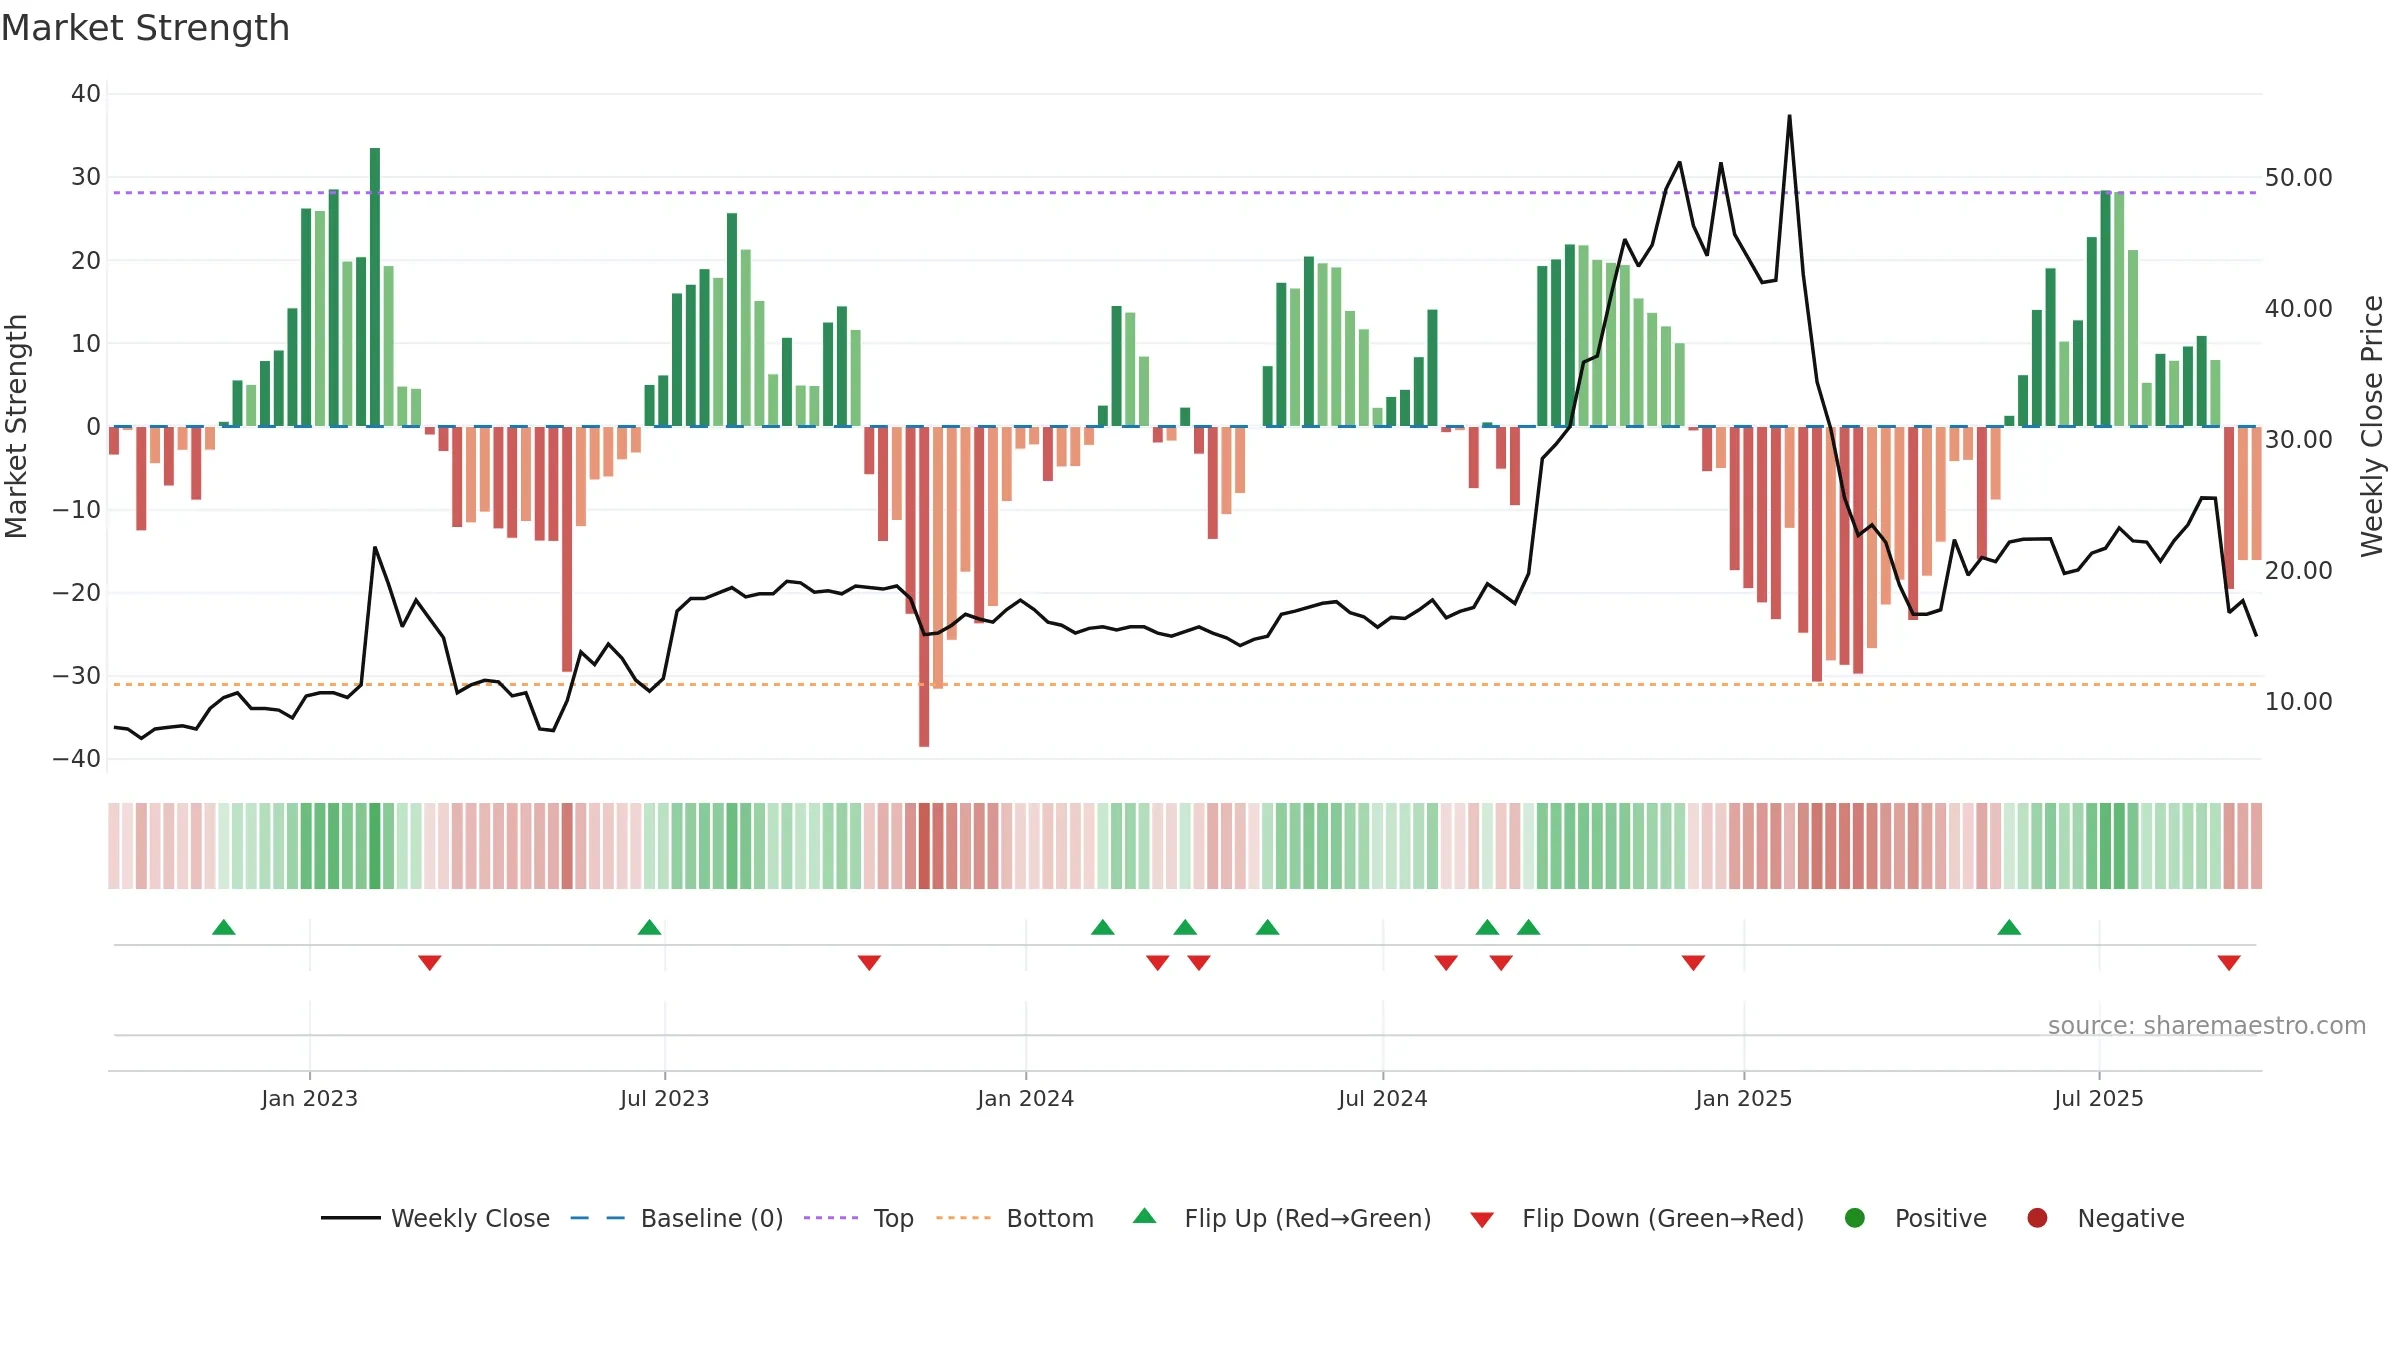Toggle the 'Flip Down (Green→Red)' legend label
The height and width of the screenshot is (1350, 2400).
(x=1663, y=1218)
